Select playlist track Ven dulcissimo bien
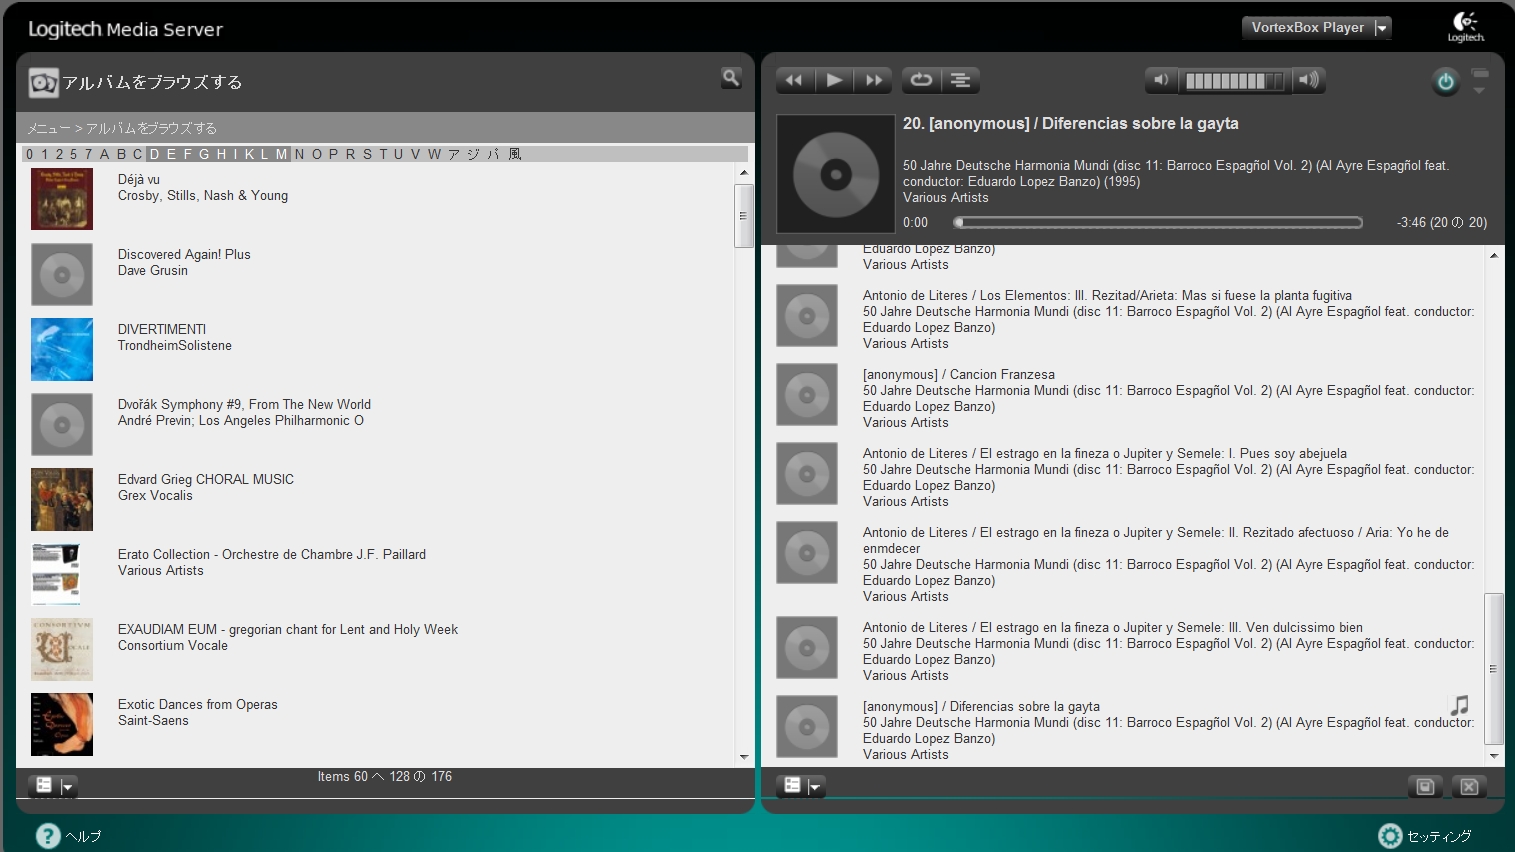The image size is (1515, 852). coord(1113,628)
